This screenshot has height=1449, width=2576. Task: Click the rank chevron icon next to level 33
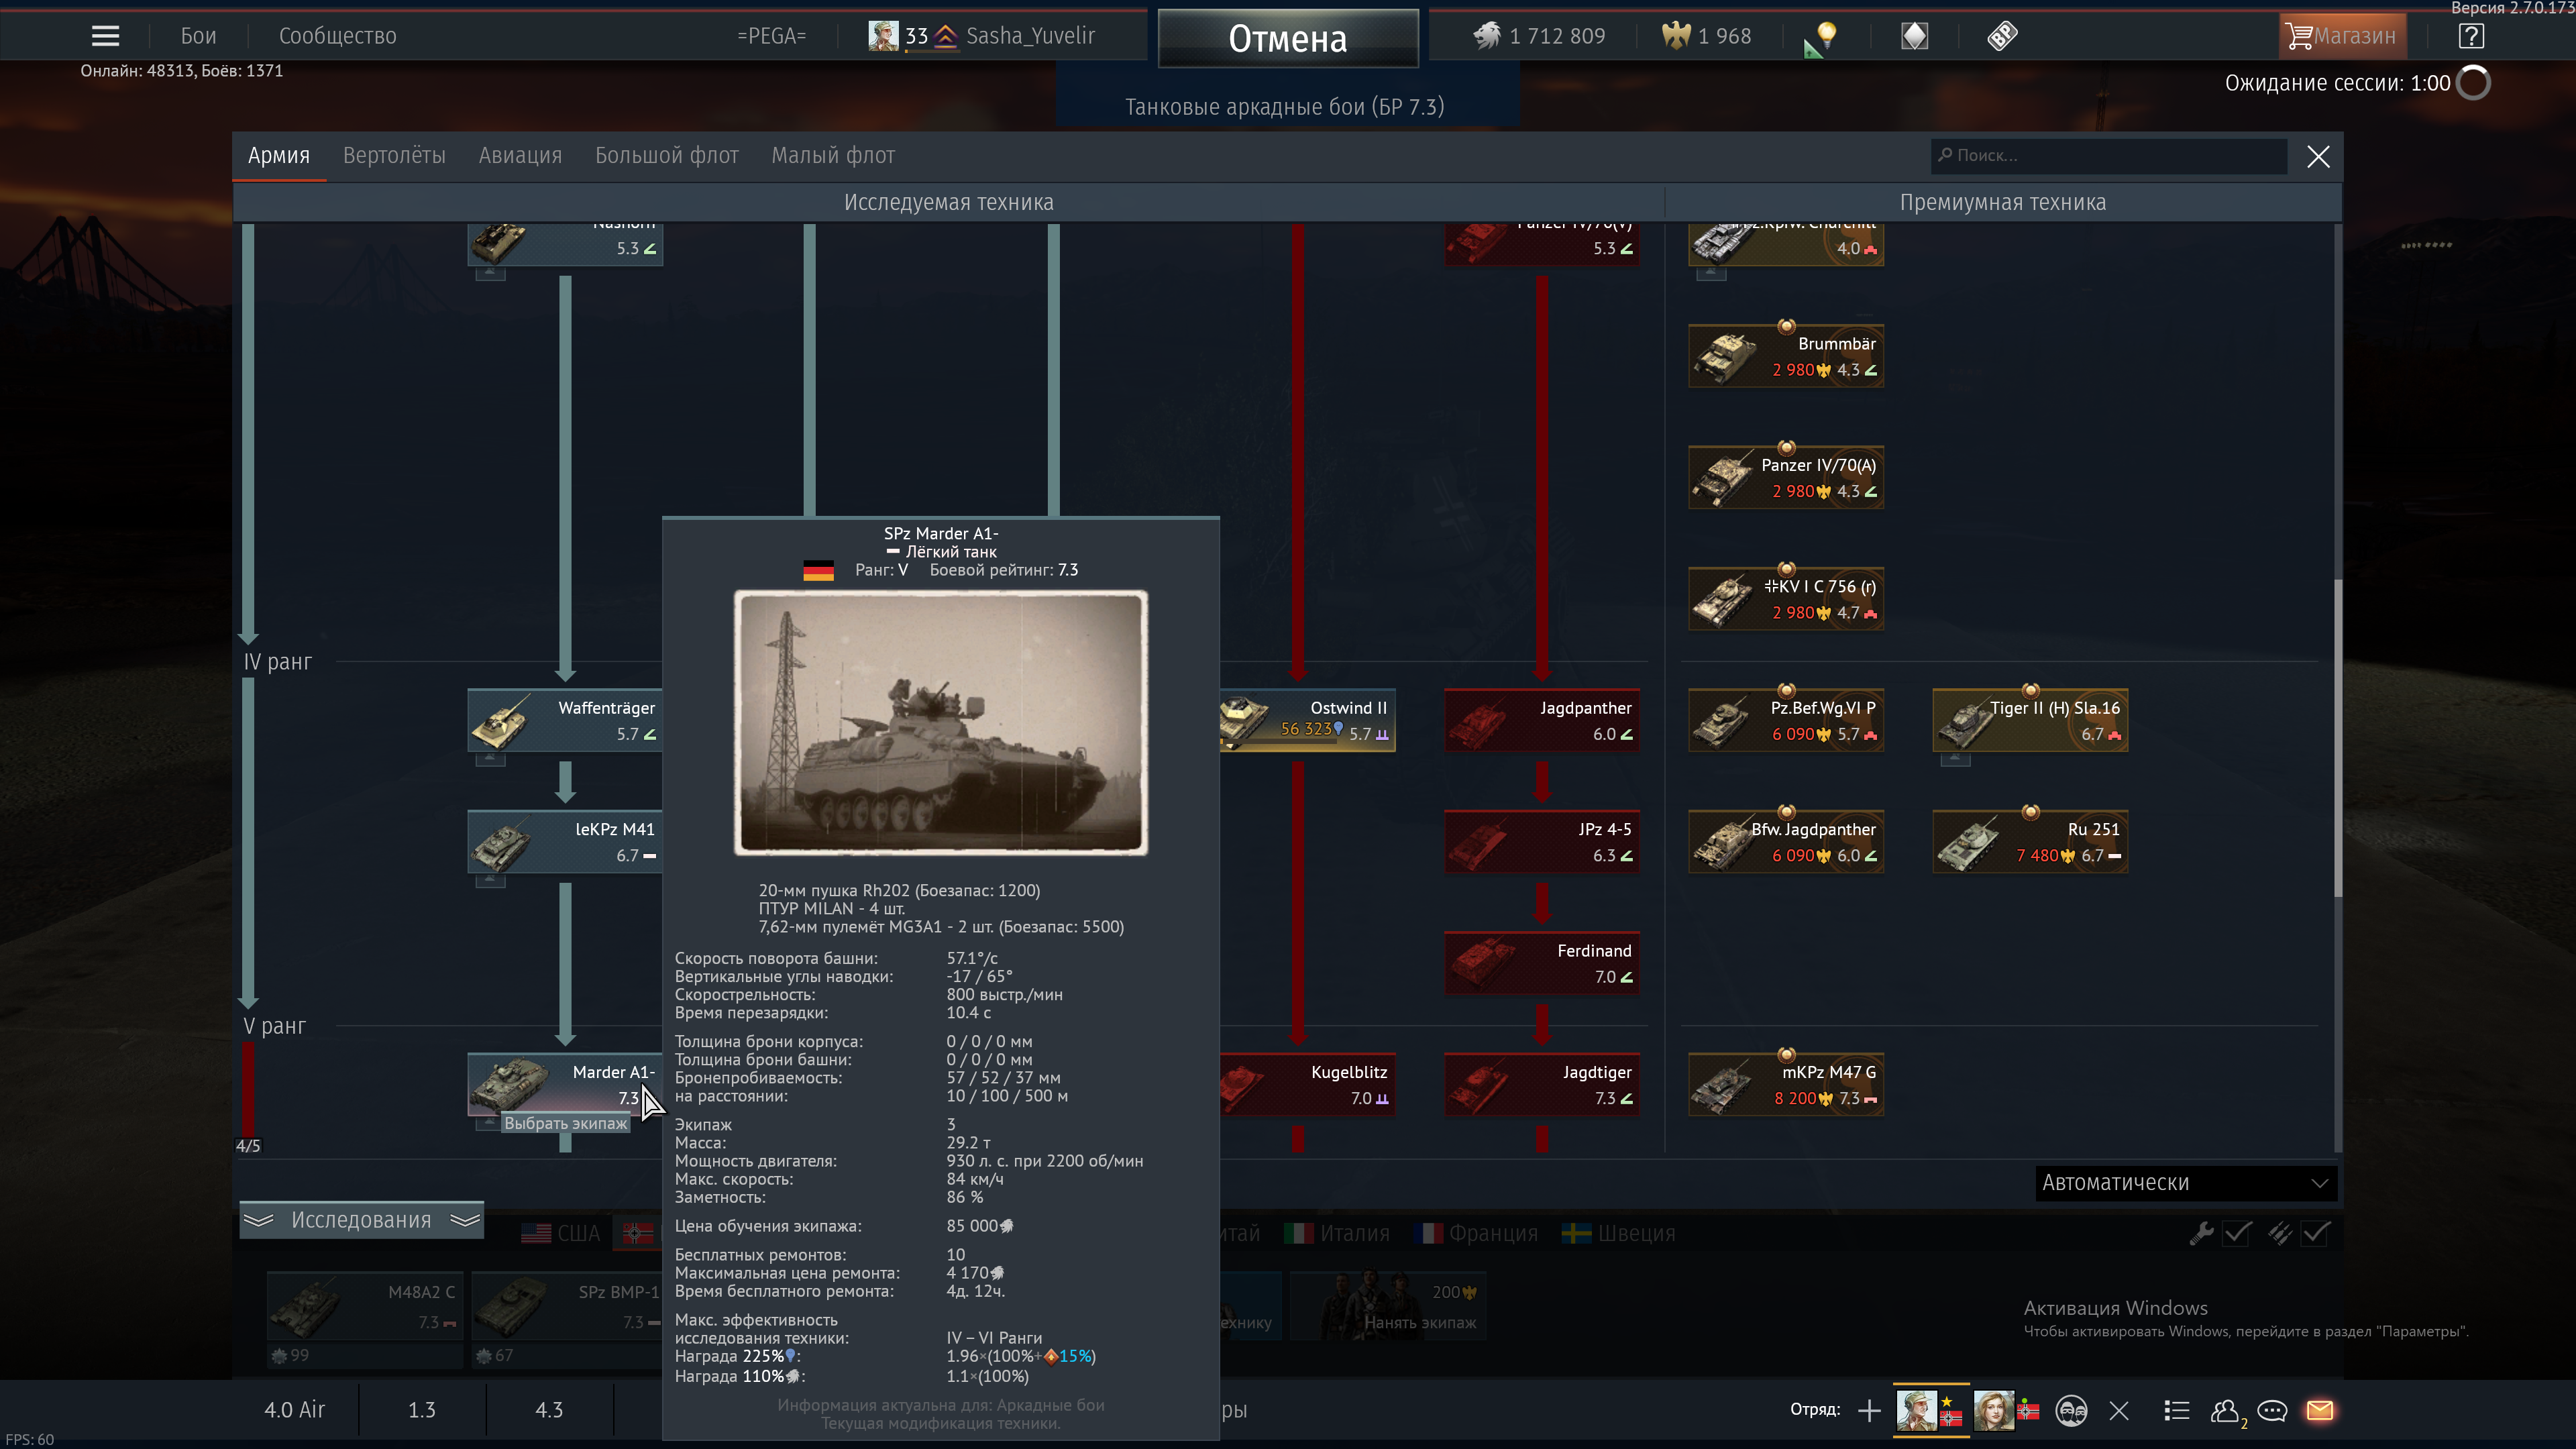[946, 36]
